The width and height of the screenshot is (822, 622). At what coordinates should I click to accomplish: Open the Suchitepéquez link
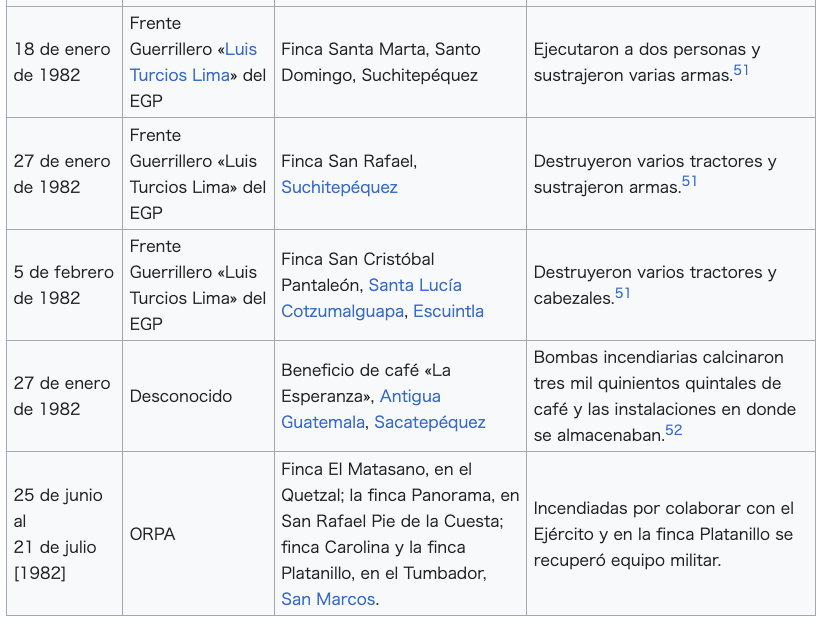coord(339,187)
